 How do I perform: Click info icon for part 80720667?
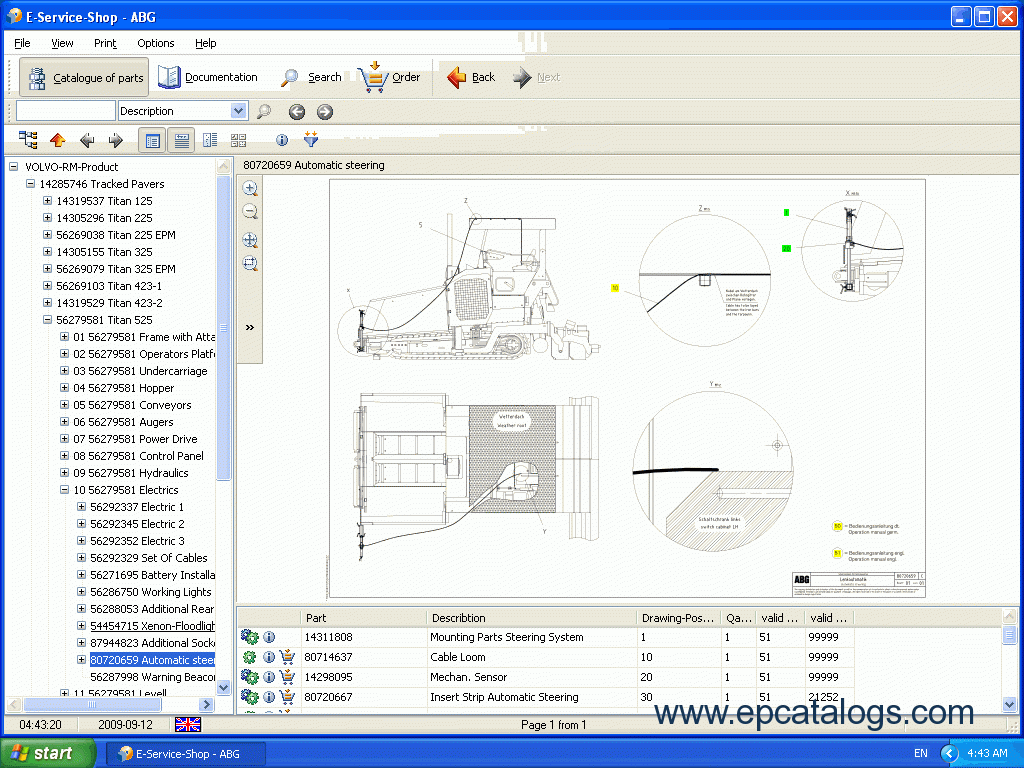[x=269, y=697]
